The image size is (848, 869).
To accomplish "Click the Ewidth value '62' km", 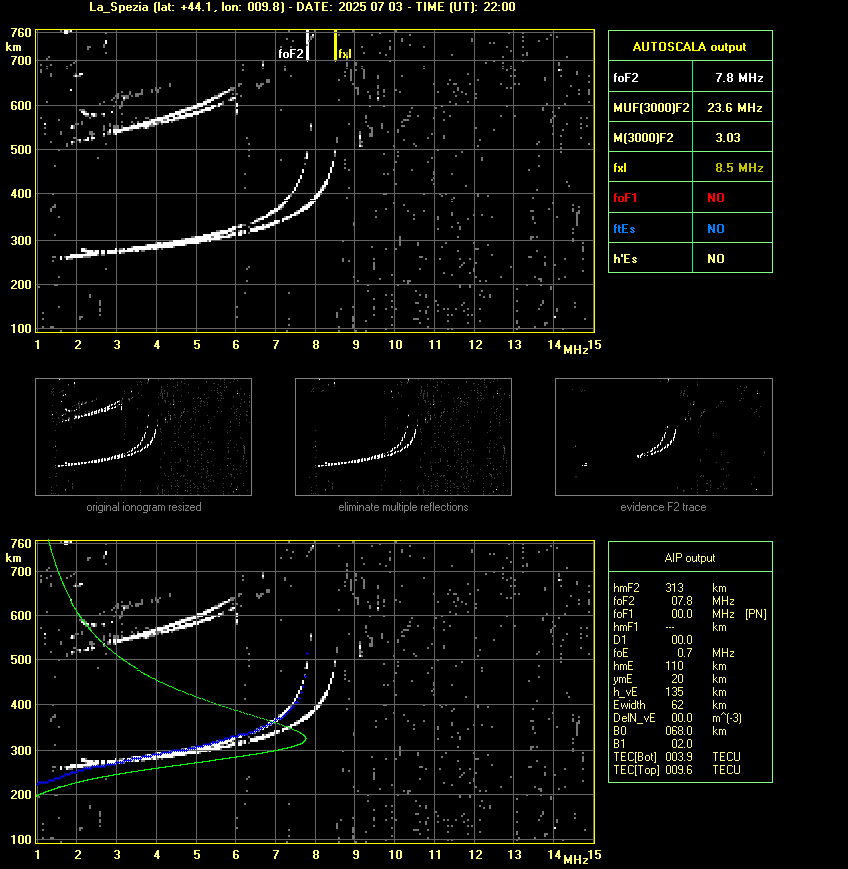I will [677, 705].
